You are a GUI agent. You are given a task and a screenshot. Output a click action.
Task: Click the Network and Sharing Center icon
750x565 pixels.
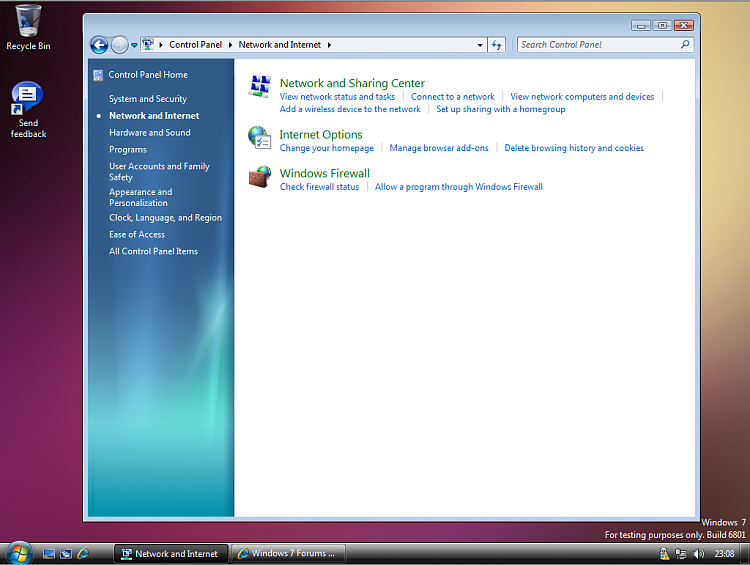click(x=260, y=87)
